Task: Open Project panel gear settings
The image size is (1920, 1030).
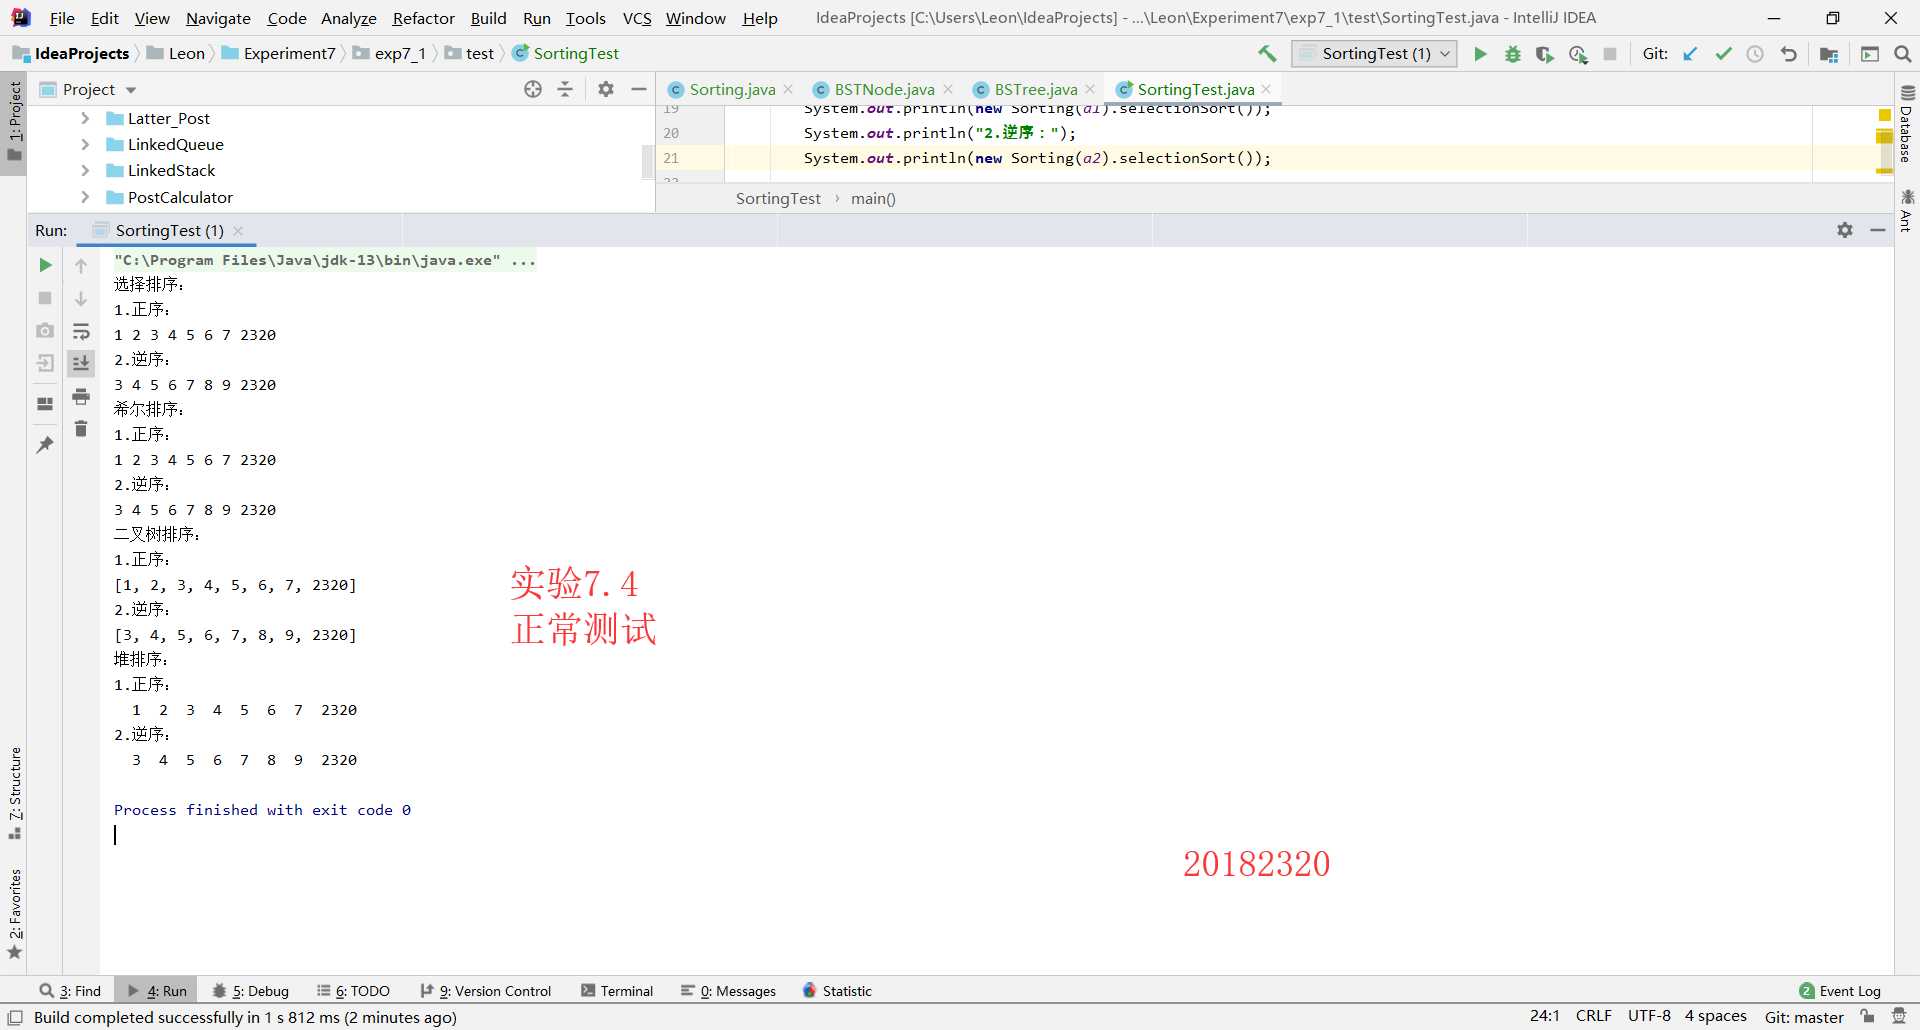Action: (606, 89)
